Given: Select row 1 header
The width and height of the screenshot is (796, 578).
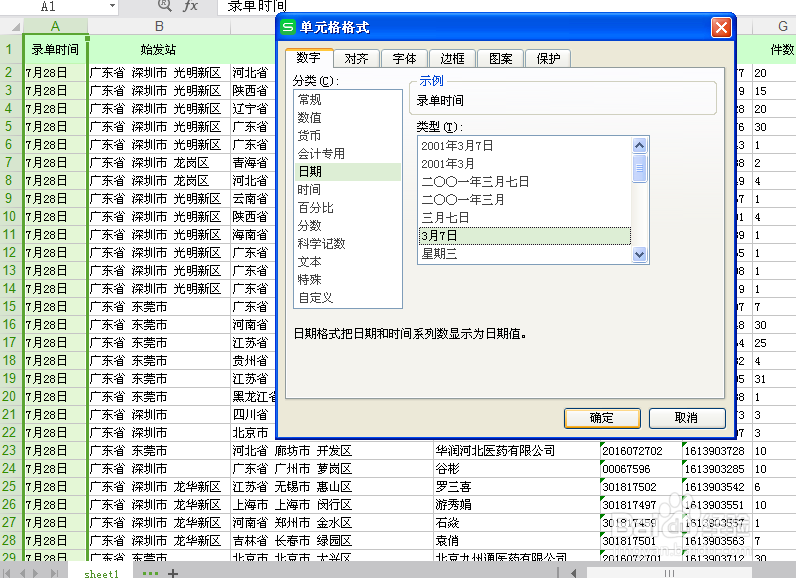Looking at the screenshot, I should click(x=9, y=49).
